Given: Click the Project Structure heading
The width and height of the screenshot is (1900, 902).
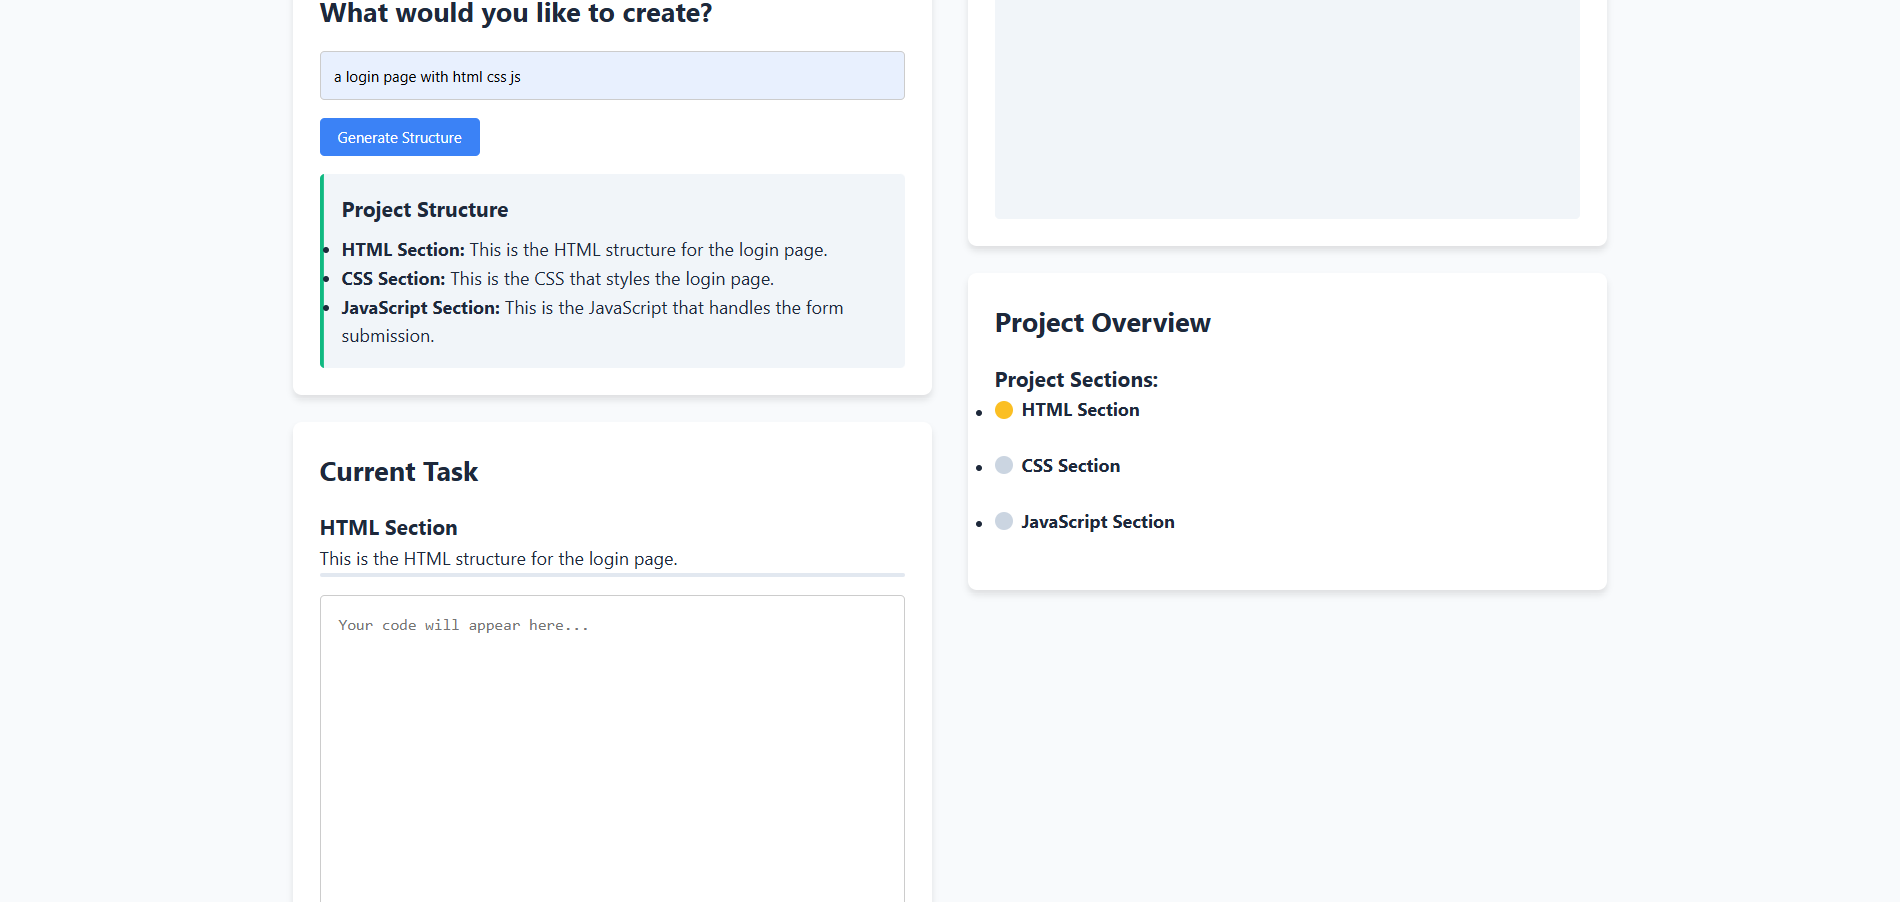Looking at the screenshot, I should coord(425,210).
